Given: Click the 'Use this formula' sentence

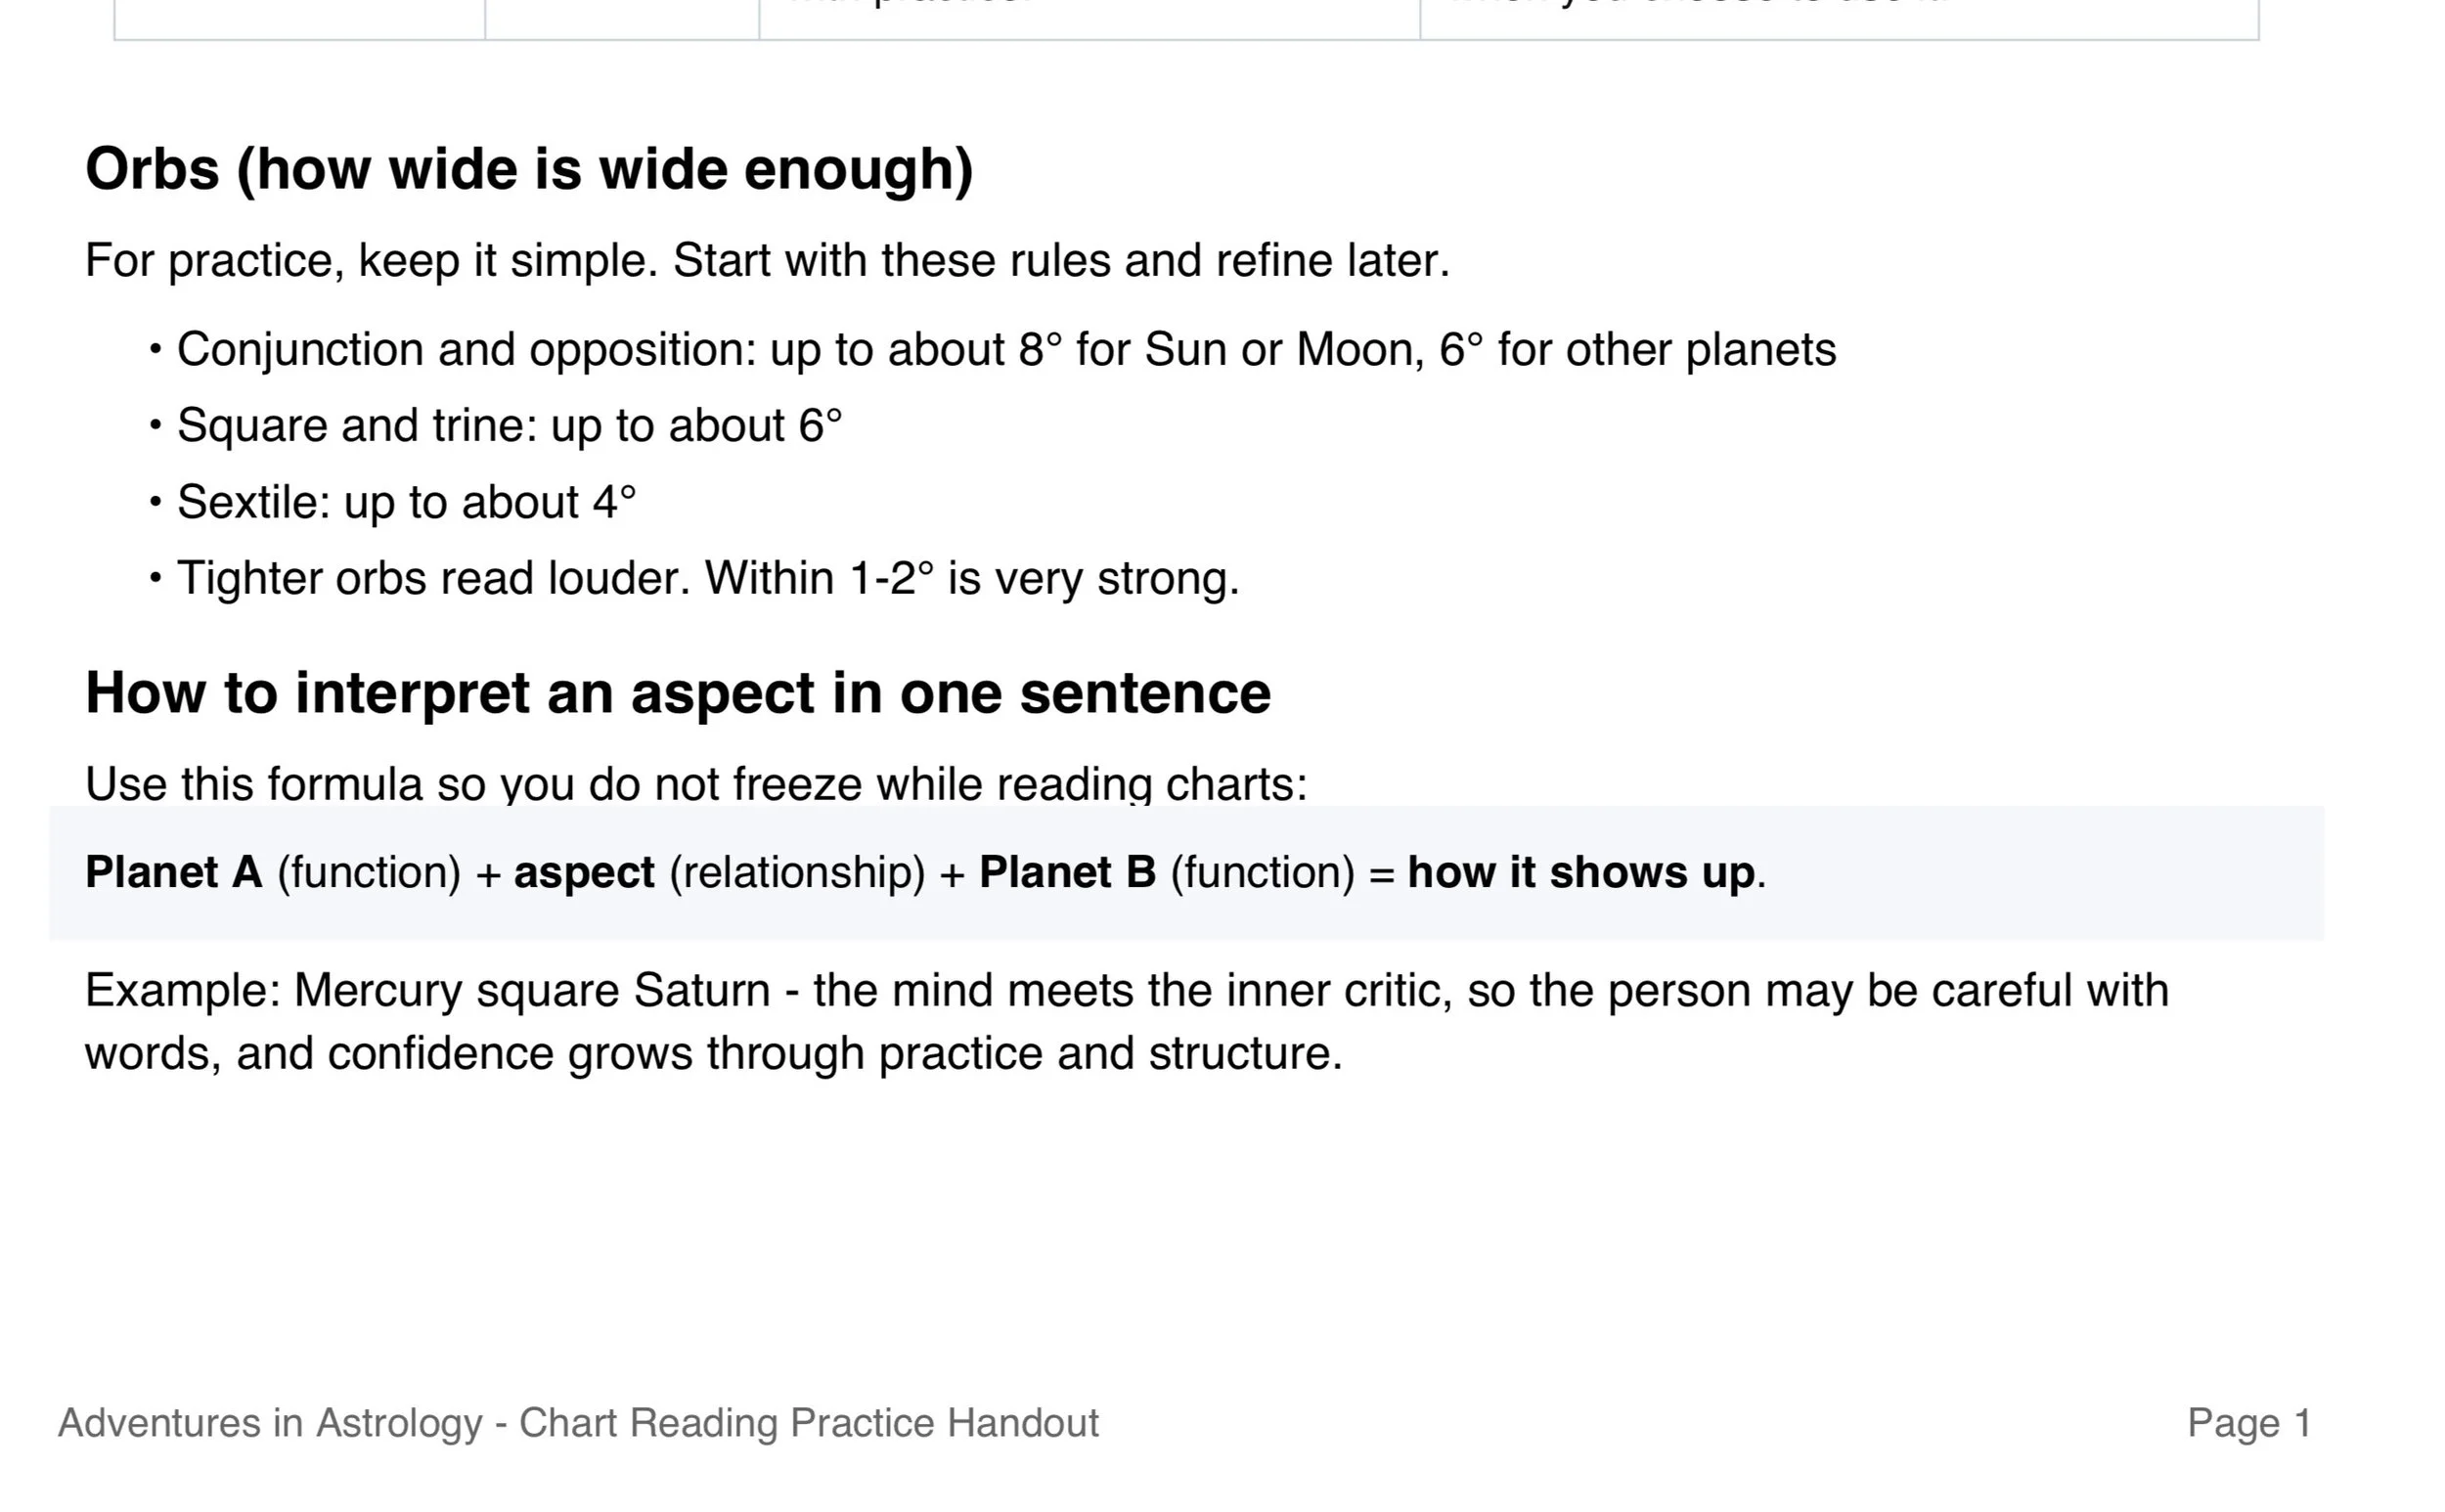Looking at the screenshot, I should pos(696,784).
